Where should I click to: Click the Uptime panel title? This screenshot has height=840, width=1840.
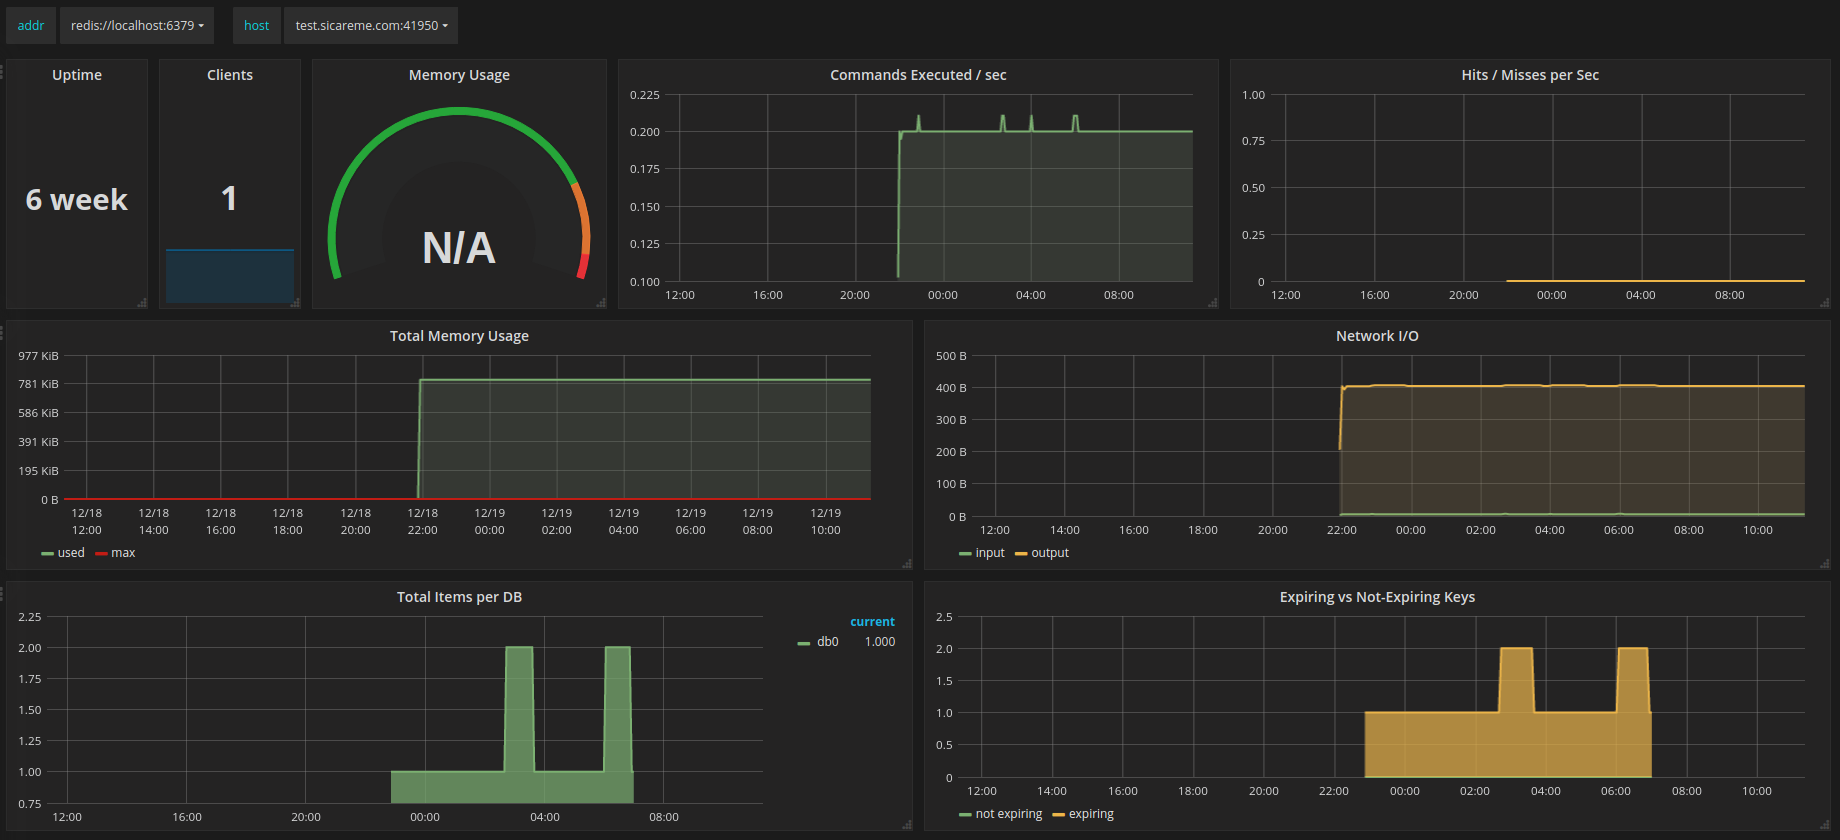coord(77,75)
